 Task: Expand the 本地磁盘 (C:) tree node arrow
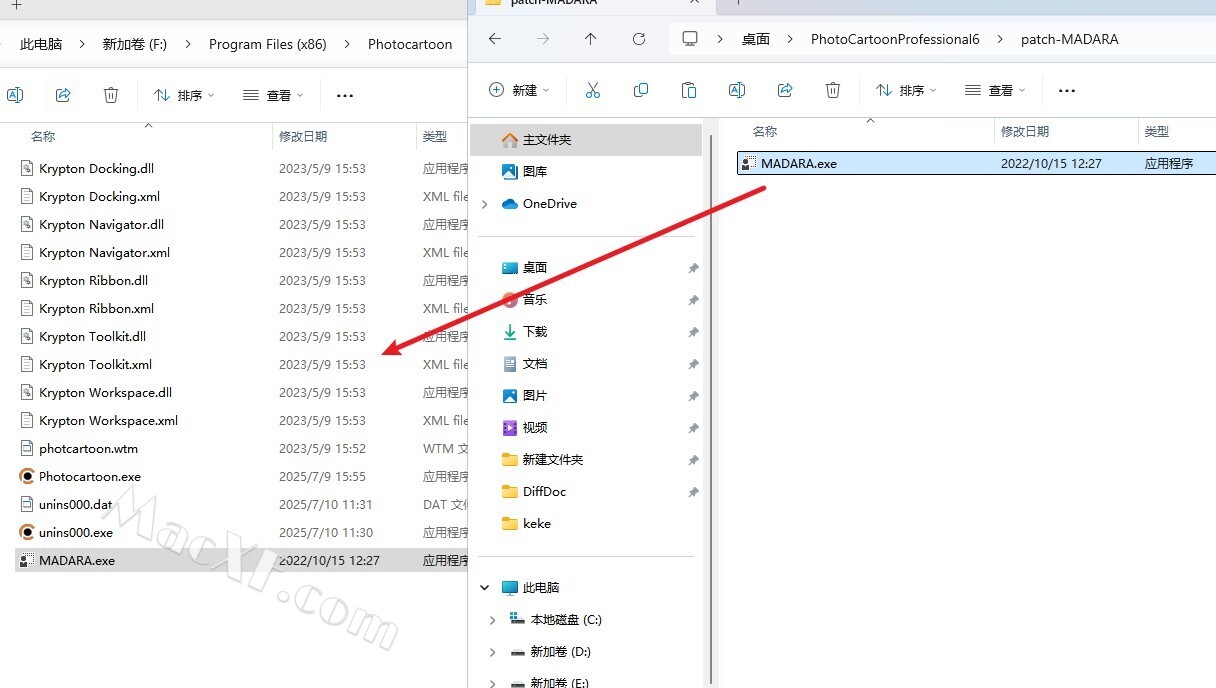click(x=492, y=620)
